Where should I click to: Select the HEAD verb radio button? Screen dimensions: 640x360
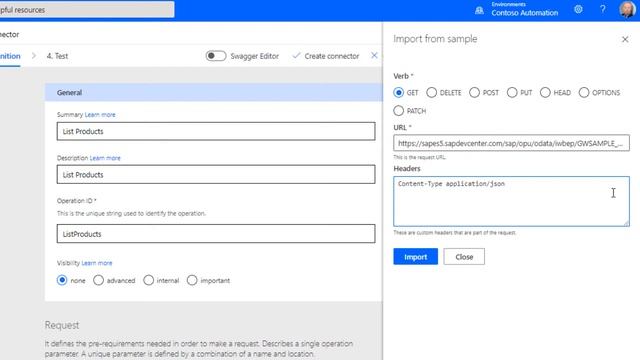click(x=545, y=93)
